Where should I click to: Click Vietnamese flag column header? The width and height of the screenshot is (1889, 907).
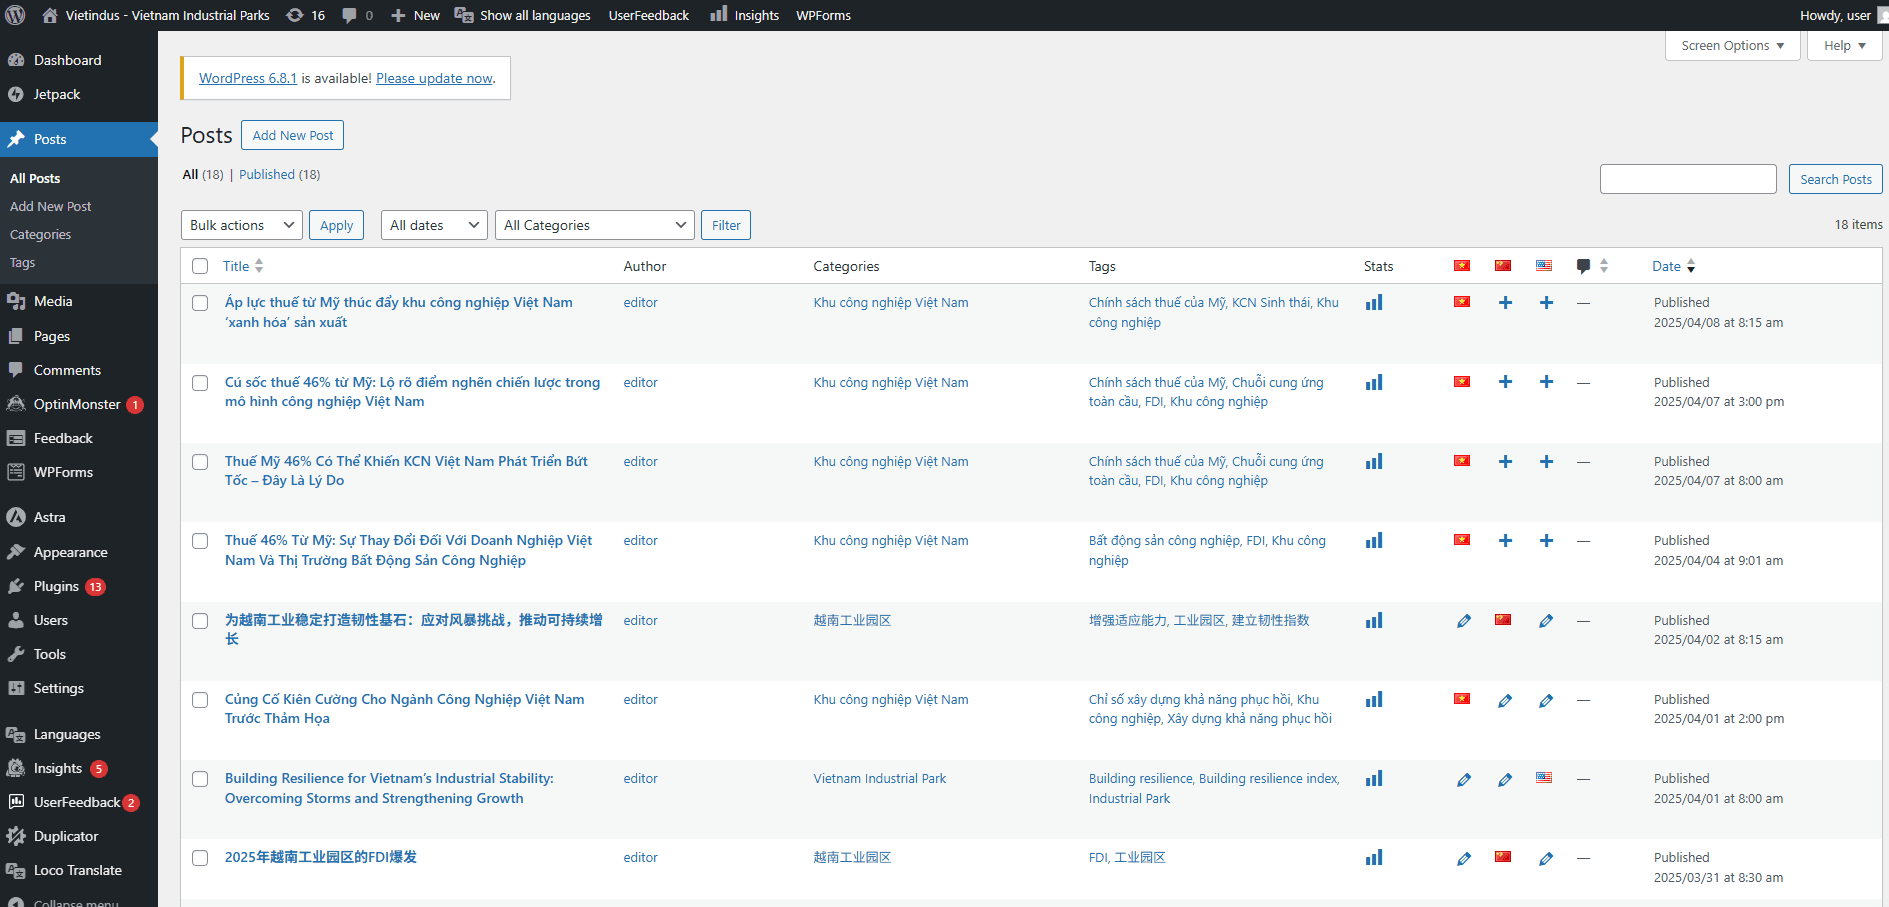1462,266
